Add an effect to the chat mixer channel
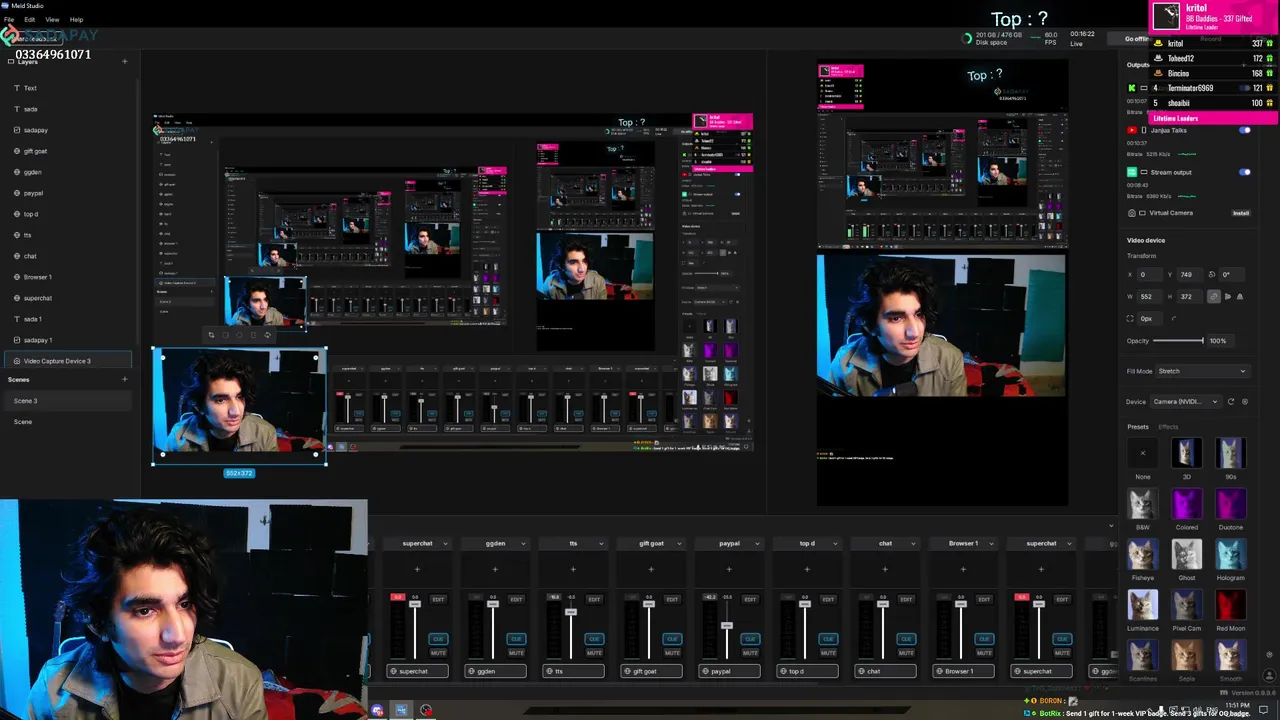1280x720 pixels. [885, 570]
